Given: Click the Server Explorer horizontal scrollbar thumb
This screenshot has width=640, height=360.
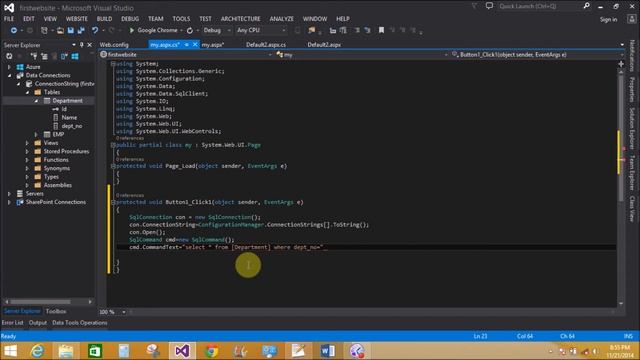Looking at the screenshot, I should tap(40, 302).
